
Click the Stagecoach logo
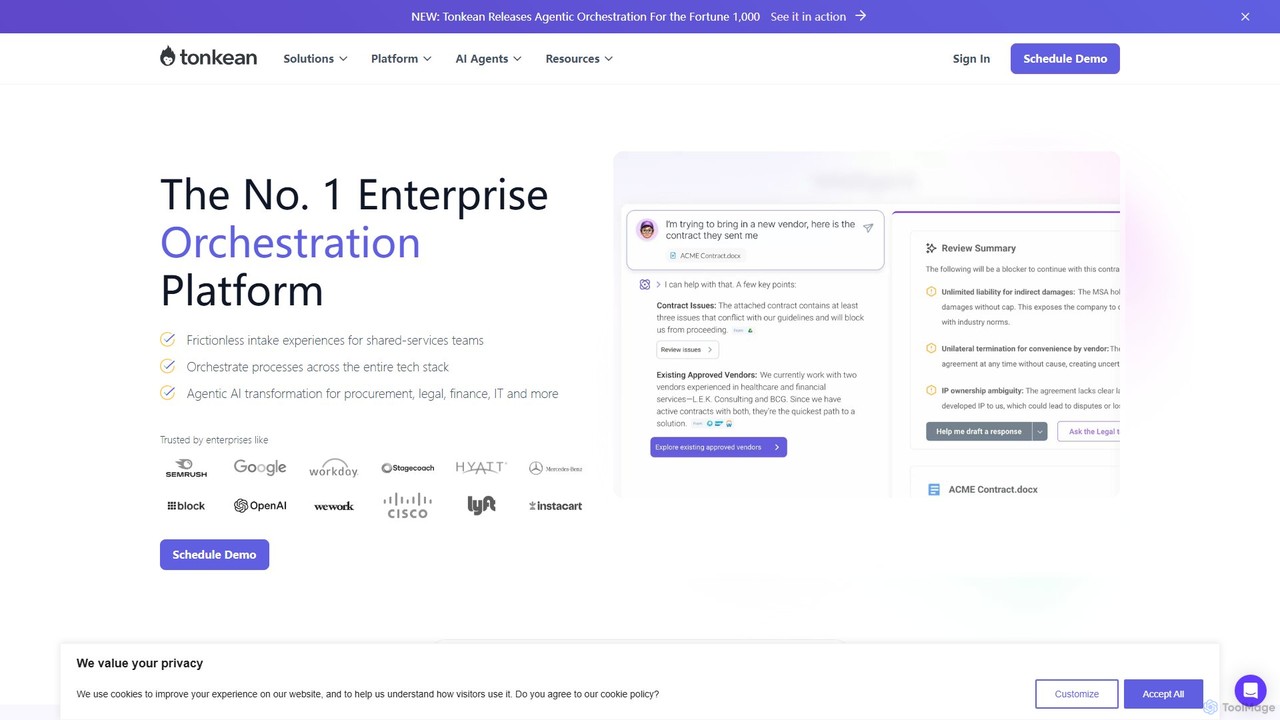(x=407, y=468)
